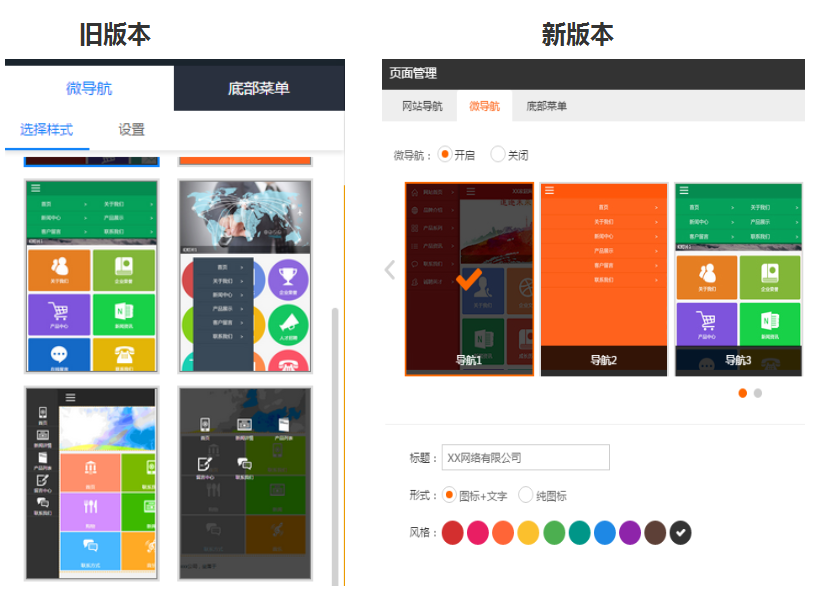
Task: Select 图标+文字 display form option
Action: [449, 495]
